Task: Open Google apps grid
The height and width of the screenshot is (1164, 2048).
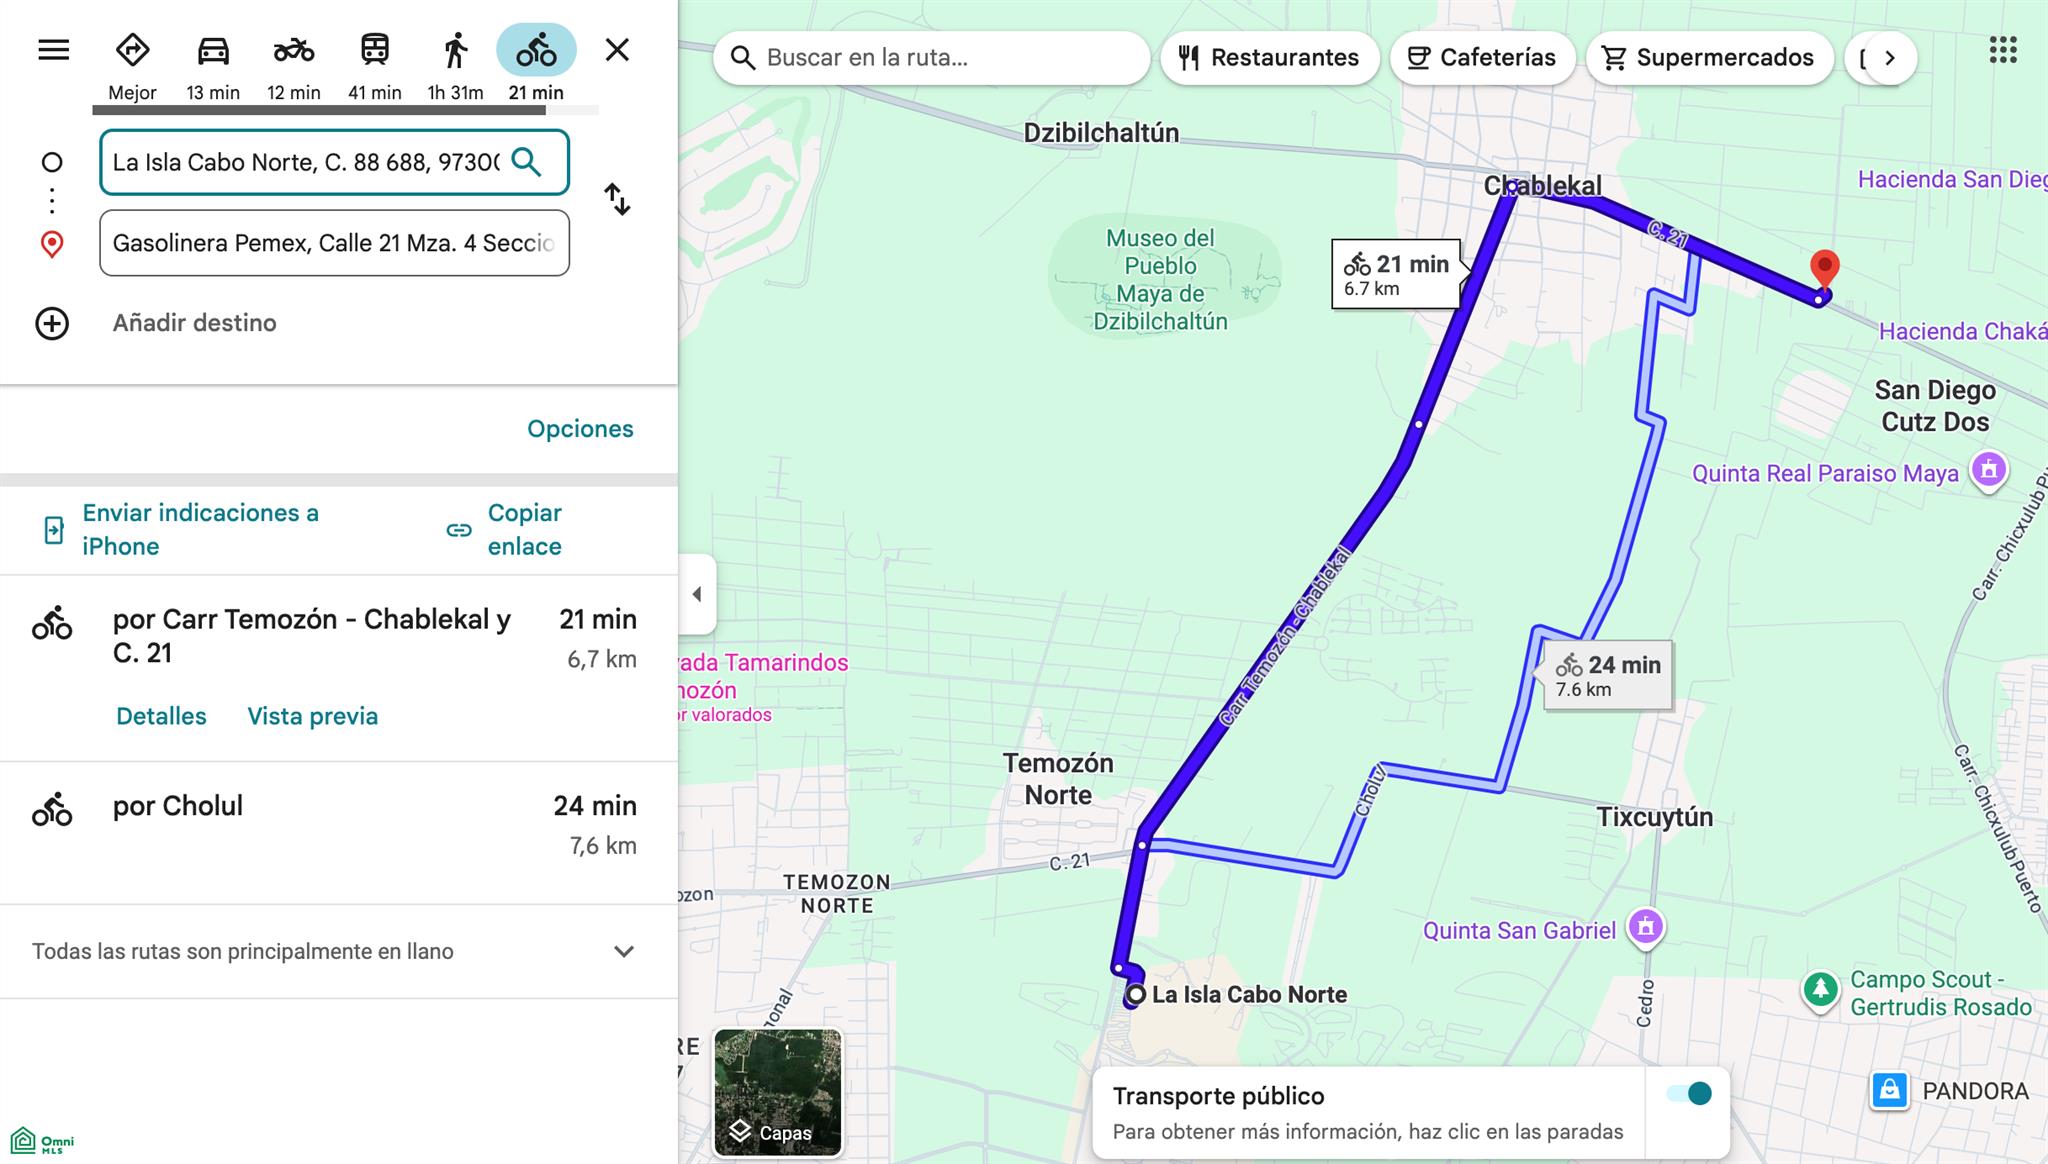Action: click(2003, 50)
